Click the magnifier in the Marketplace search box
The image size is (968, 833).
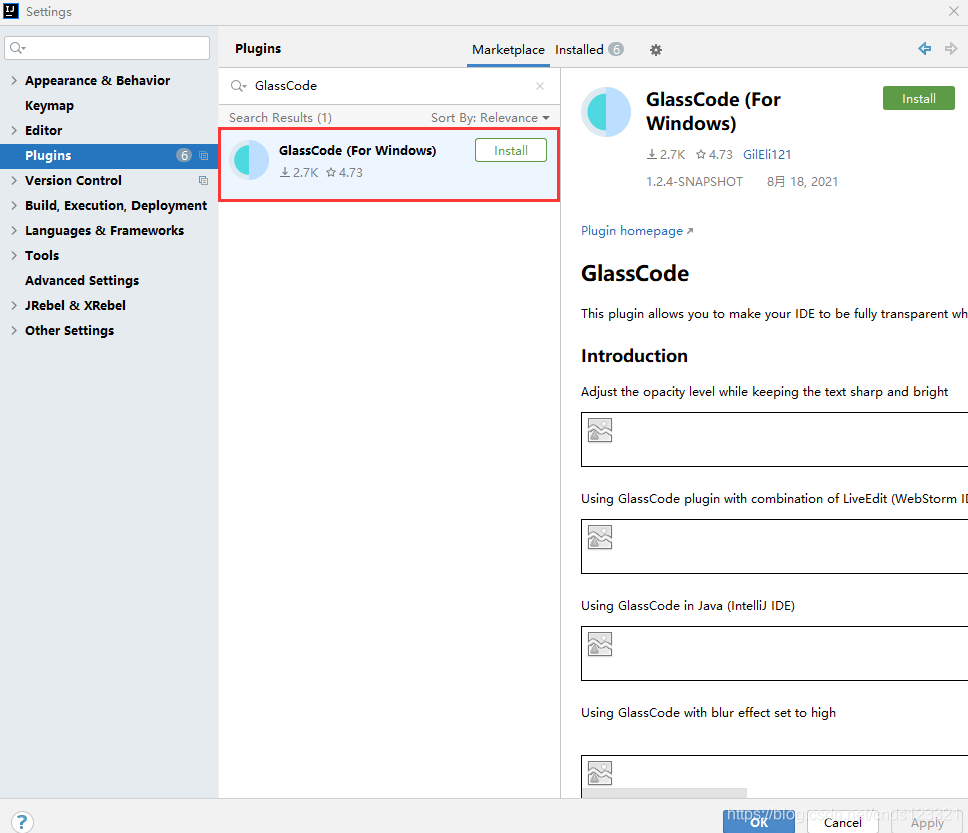click(x=238, y=86)
